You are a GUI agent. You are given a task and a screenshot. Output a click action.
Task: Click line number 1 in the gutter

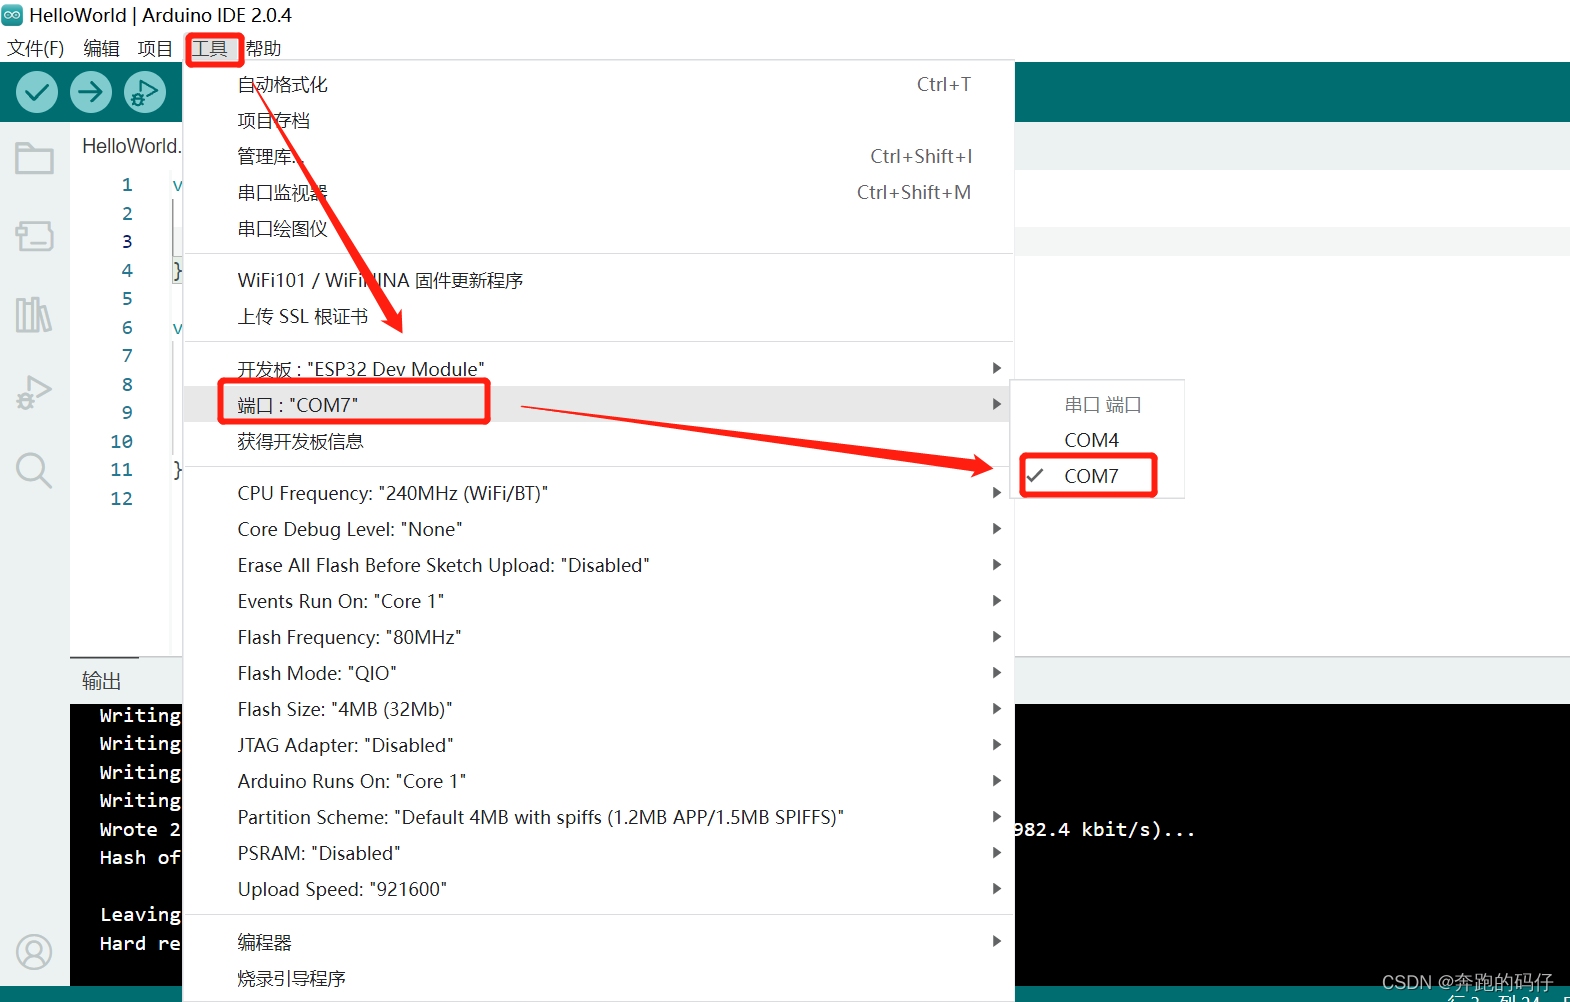[127, 185]
